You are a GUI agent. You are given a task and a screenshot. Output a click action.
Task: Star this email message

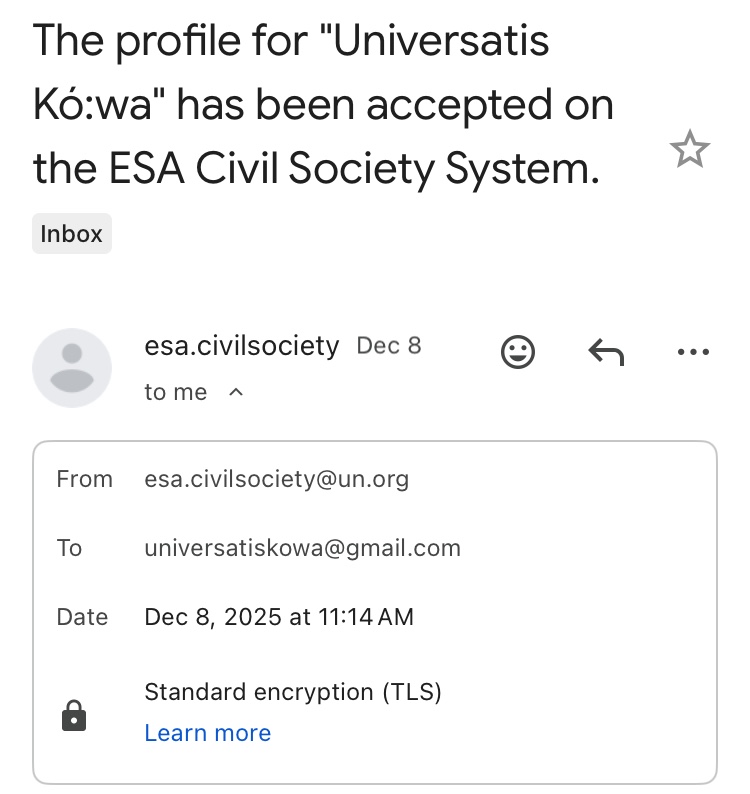(689, 151)
